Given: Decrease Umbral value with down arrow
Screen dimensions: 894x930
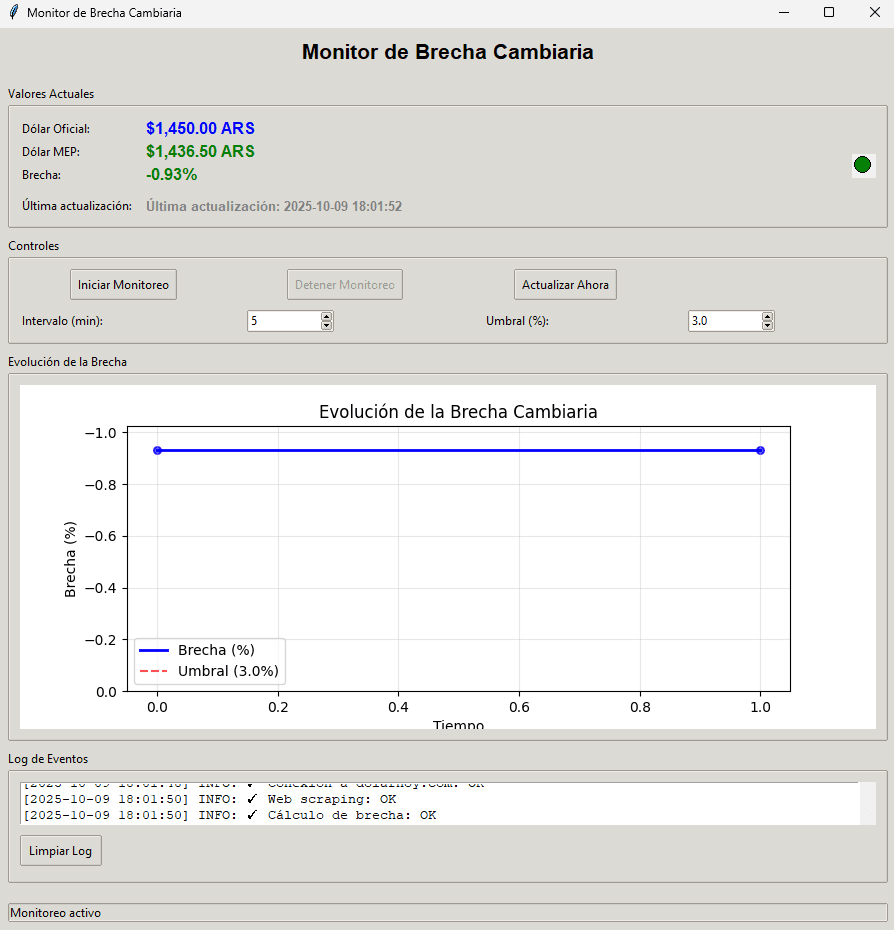Looking at the screenshot, I should [x=767, y=326].
